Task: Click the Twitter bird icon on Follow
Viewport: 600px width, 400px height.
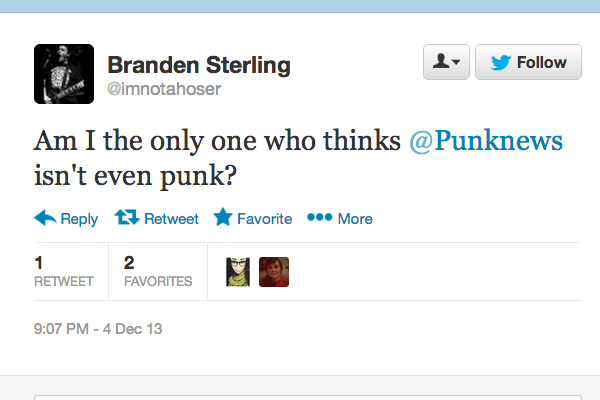Action: pyautogui.click(x=501, y=62)
